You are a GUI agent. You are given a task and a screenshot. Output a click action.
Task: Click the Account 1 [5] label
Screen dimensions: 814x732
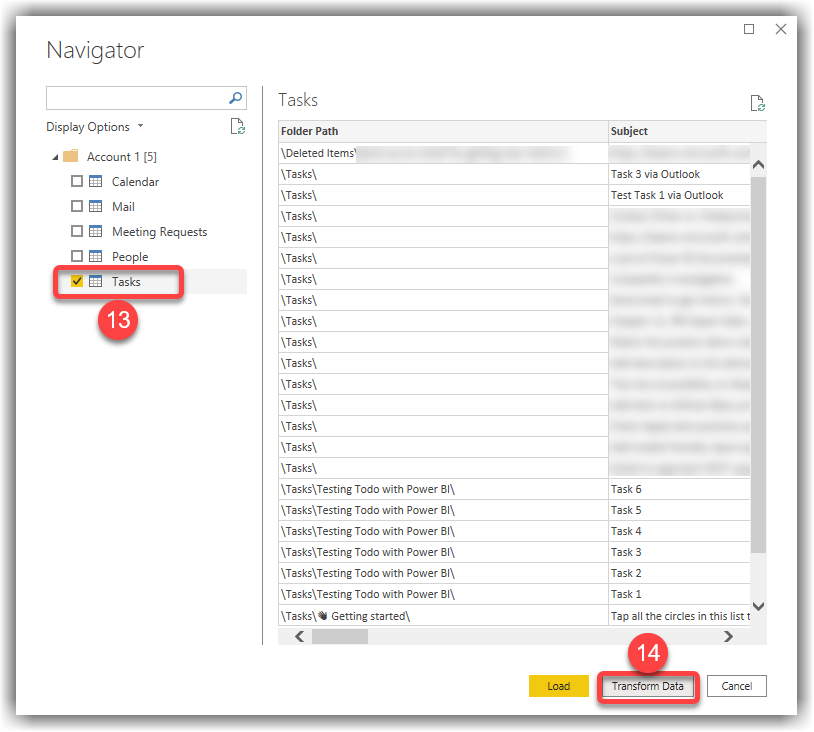(122, 157)
